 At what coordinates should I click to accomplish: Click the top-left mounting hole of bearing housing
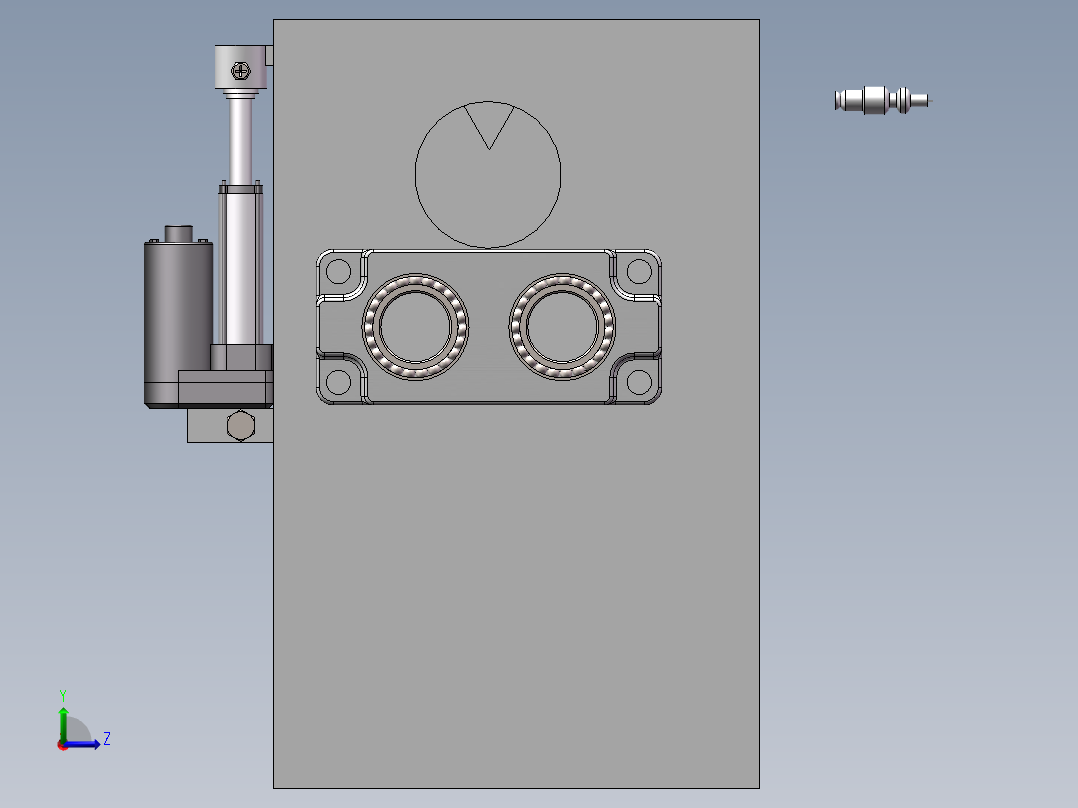click(338, 271)
